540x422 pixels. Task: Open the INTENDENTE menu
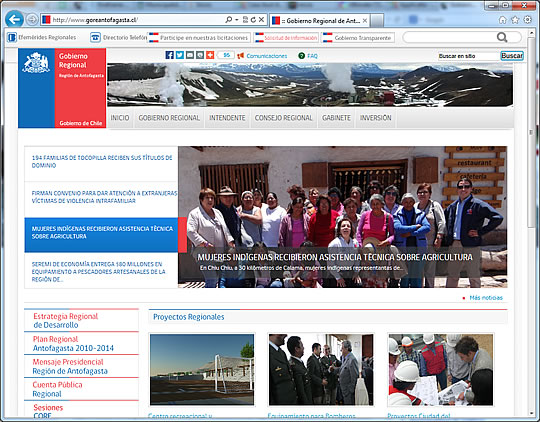click(x=227, y=118)
